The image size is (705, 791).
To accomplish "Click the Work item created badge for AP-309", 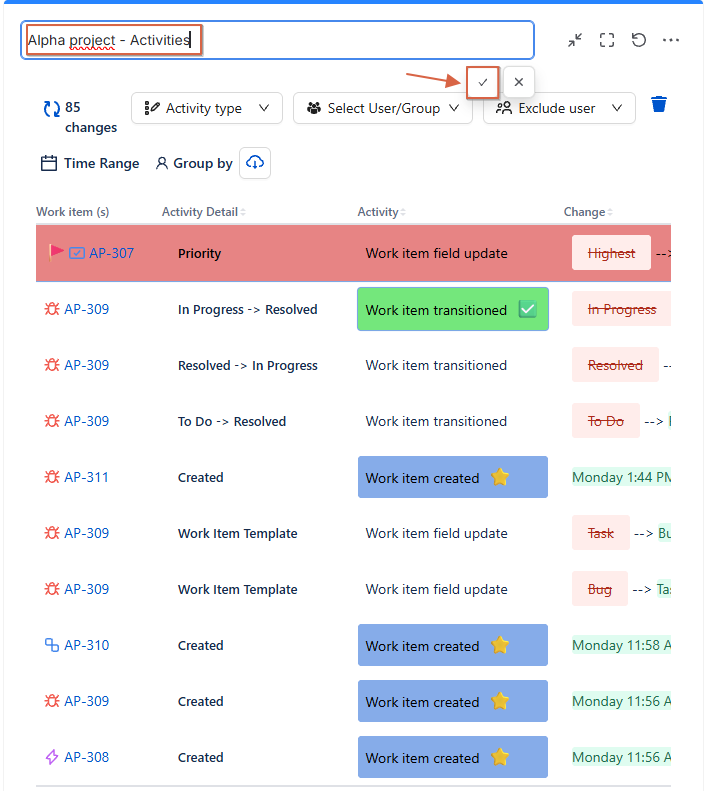I will tap(453, 701).
